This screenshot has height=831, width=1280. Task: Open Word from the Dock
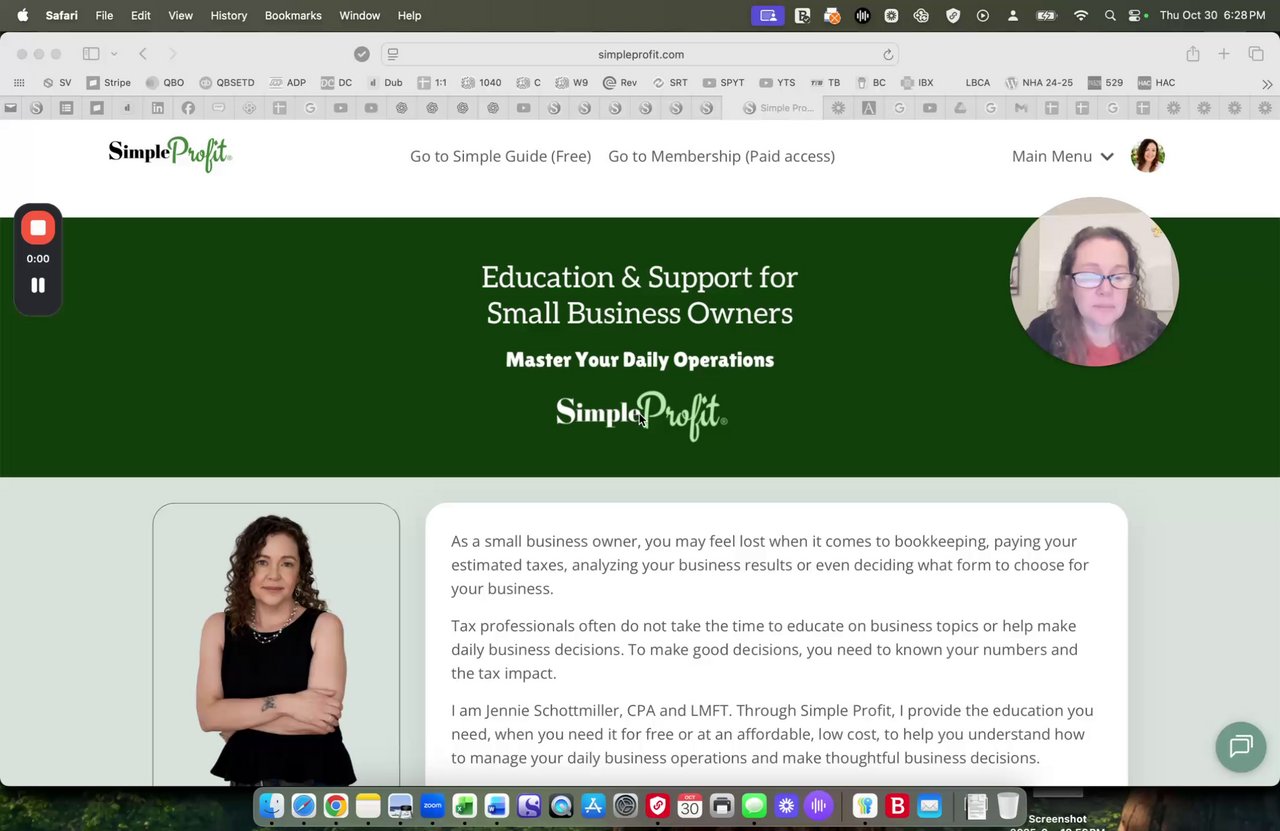pos(496,805)
